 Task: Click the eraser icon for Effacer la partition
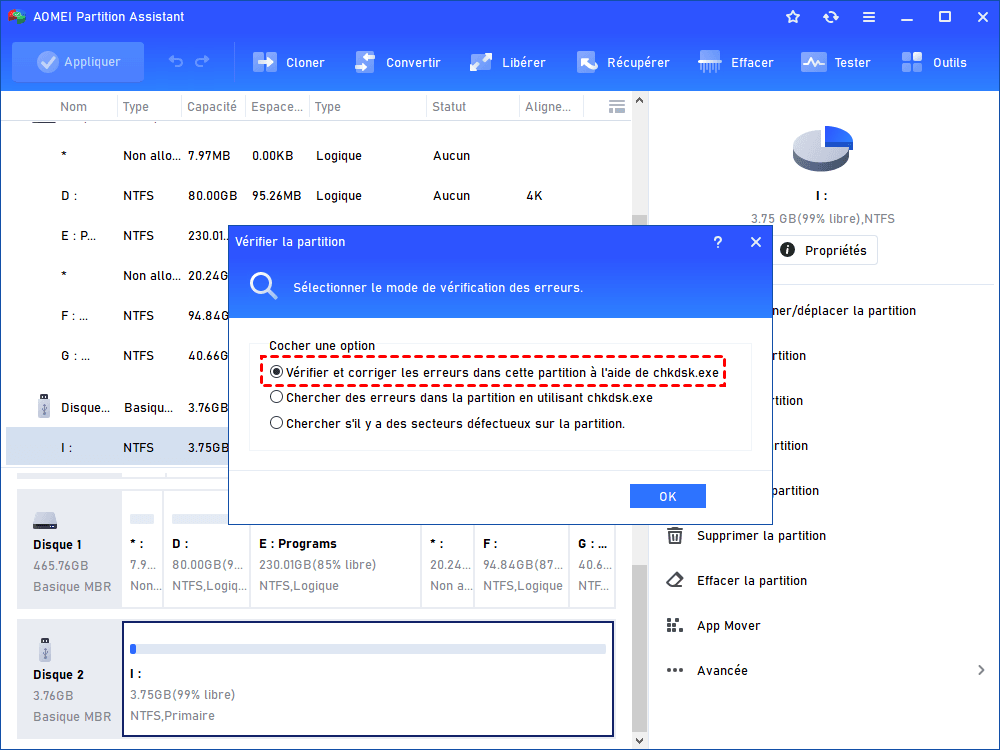[675, 580]
